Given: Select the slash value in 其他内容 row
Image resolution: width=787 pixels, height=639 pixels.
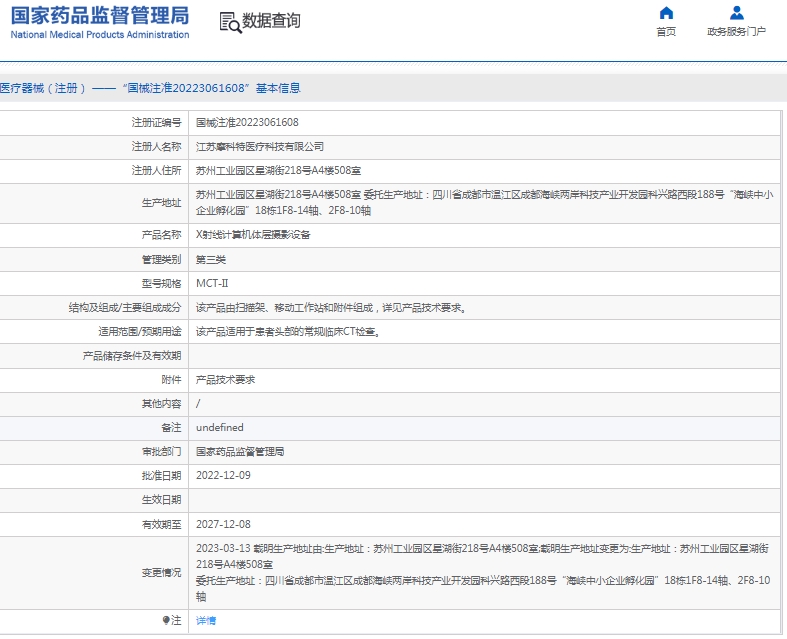Looking at the screenshot, I should 198,404.
